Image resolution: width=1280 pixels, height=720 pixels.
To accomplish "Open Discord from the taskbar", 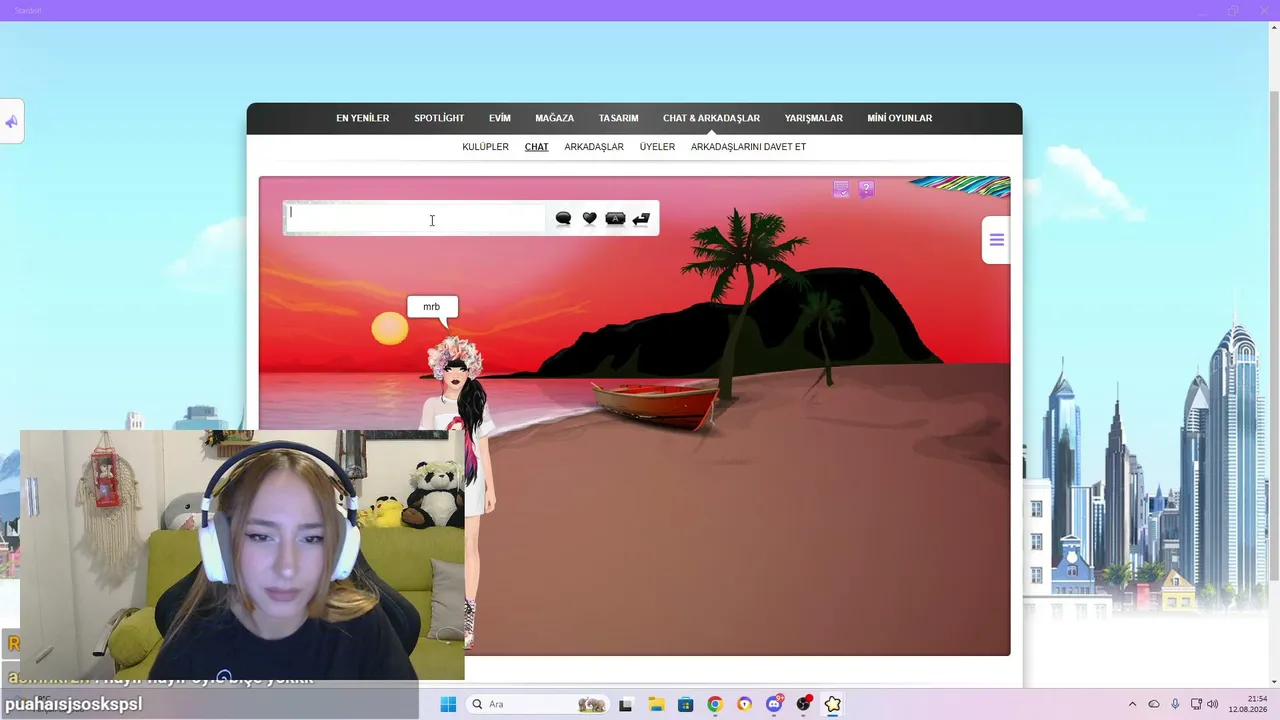I will 774,704.
